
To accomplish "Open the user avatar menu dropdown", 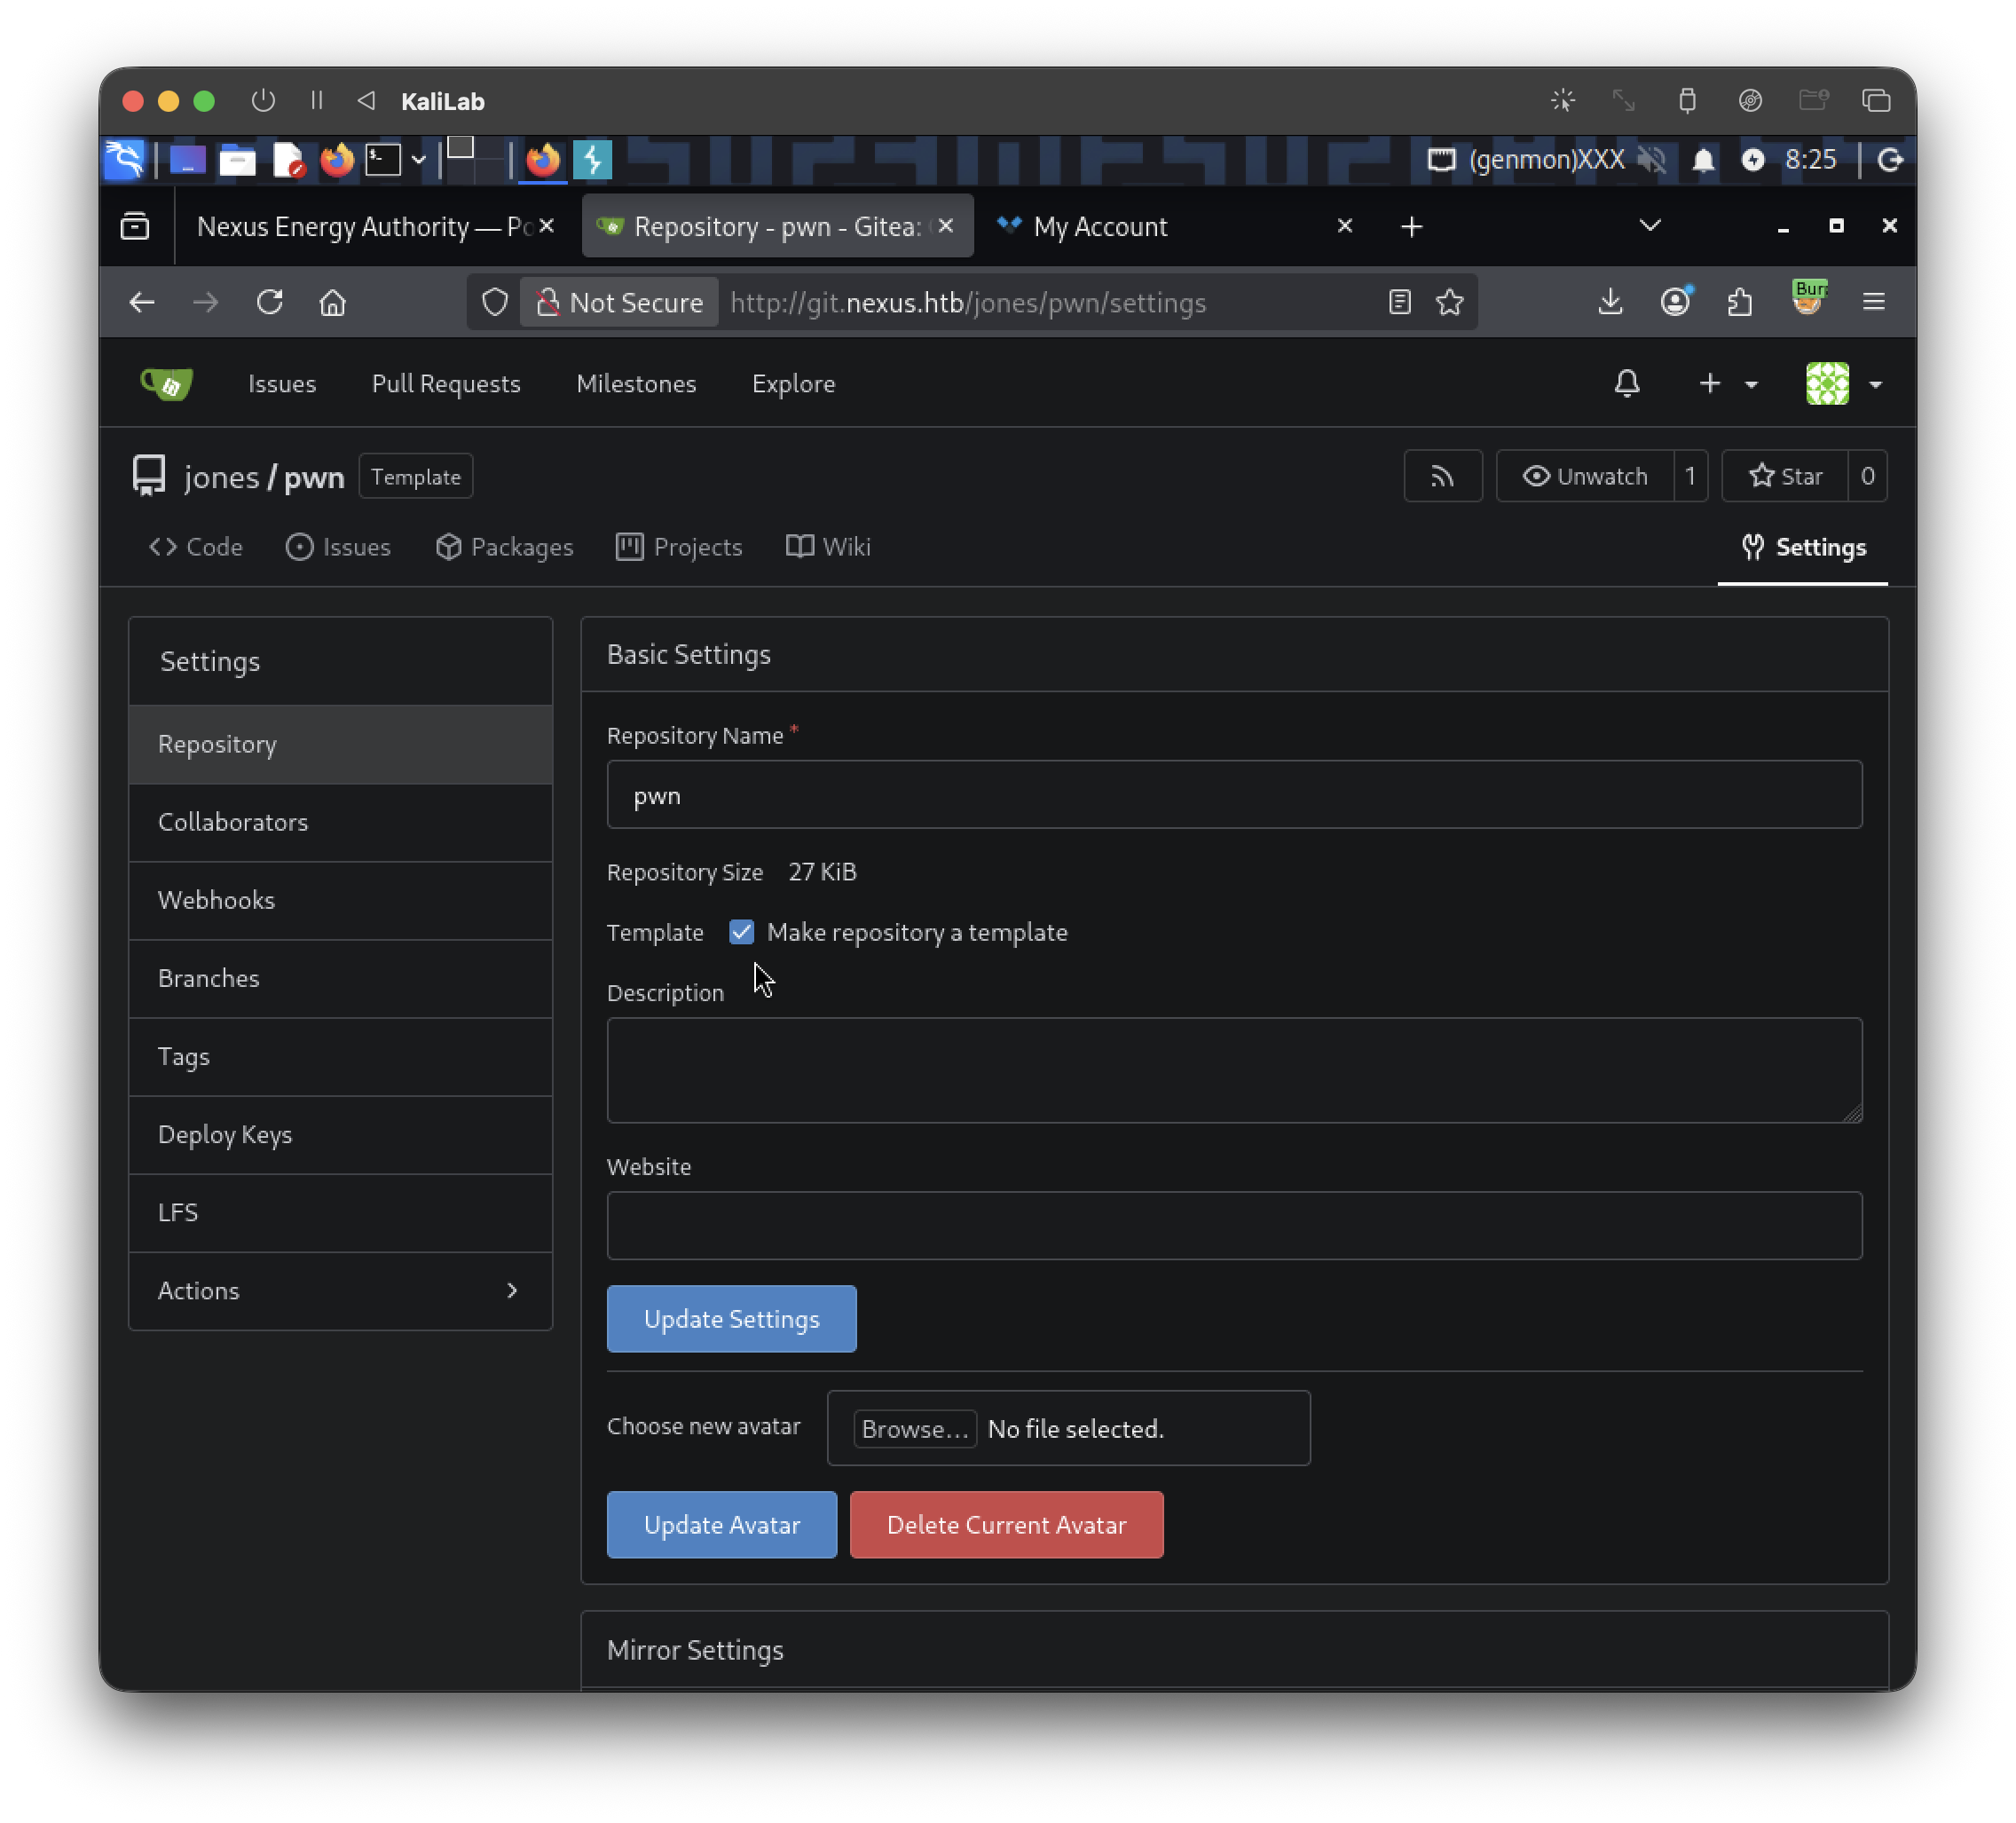I will coord(1844,384).
